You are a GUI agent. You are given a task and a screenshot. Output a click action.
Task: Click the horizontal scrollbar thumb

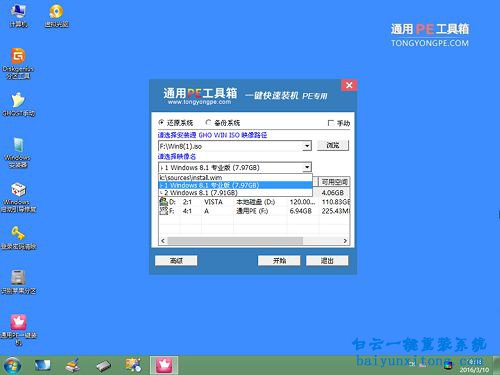click(x=235, y=240)
